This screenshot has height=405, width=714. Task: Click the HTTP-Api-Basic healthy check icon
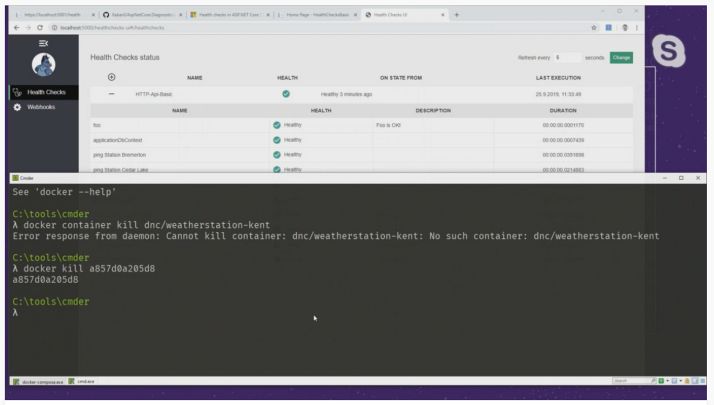pyautogui.click(x=286, y=94)
